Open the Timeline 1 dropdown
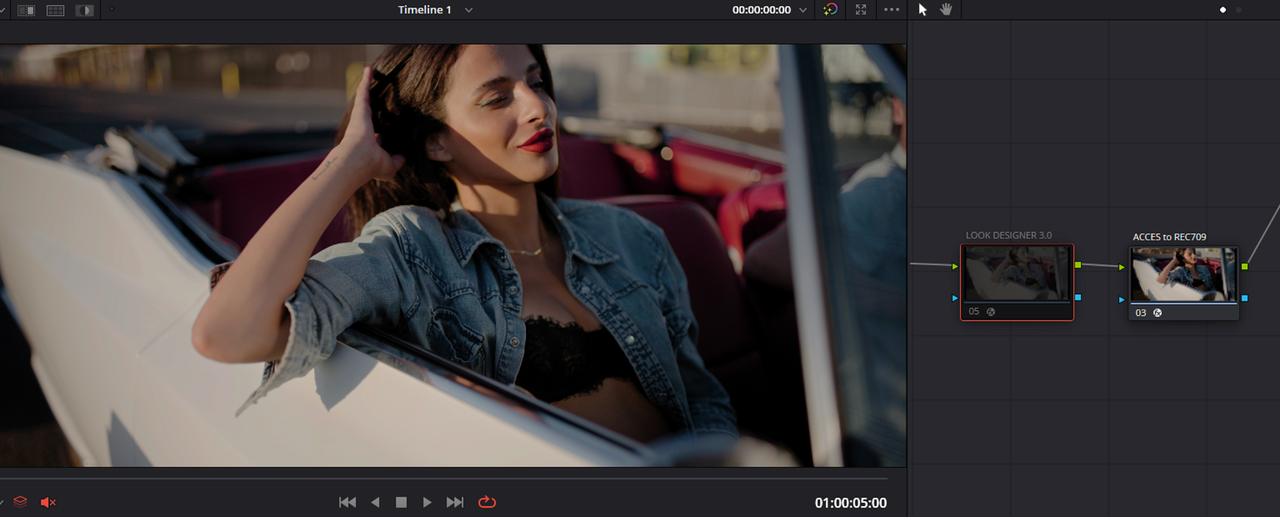This screenshot has width=1280, height=517. point(469,10)
